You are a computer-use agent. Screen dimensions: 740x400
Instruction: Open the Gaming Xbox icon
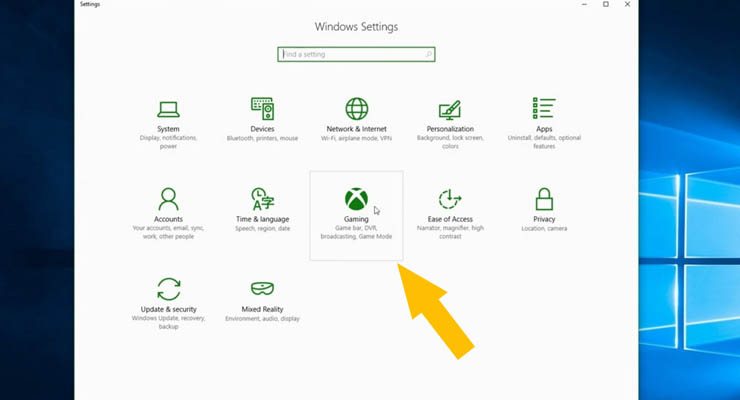click(x=356, y=199)
